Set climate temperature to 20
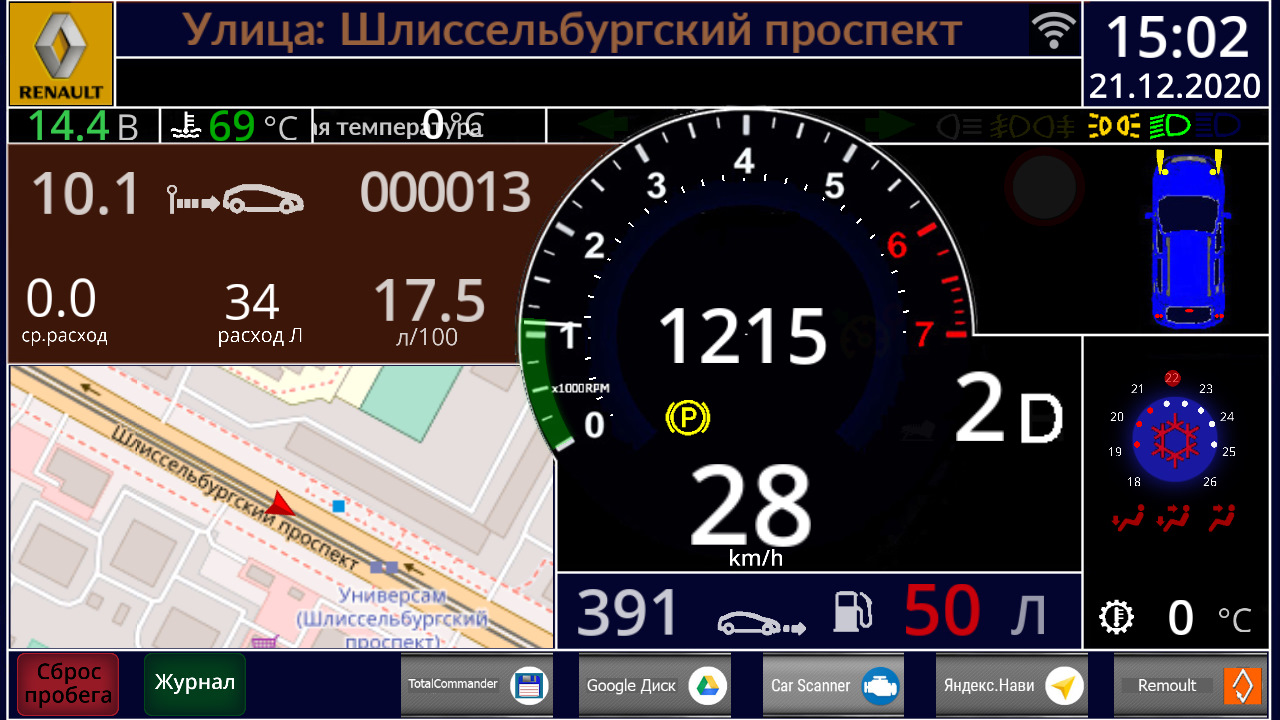Screen dimensions: 1280x720 coord(1117,416)
